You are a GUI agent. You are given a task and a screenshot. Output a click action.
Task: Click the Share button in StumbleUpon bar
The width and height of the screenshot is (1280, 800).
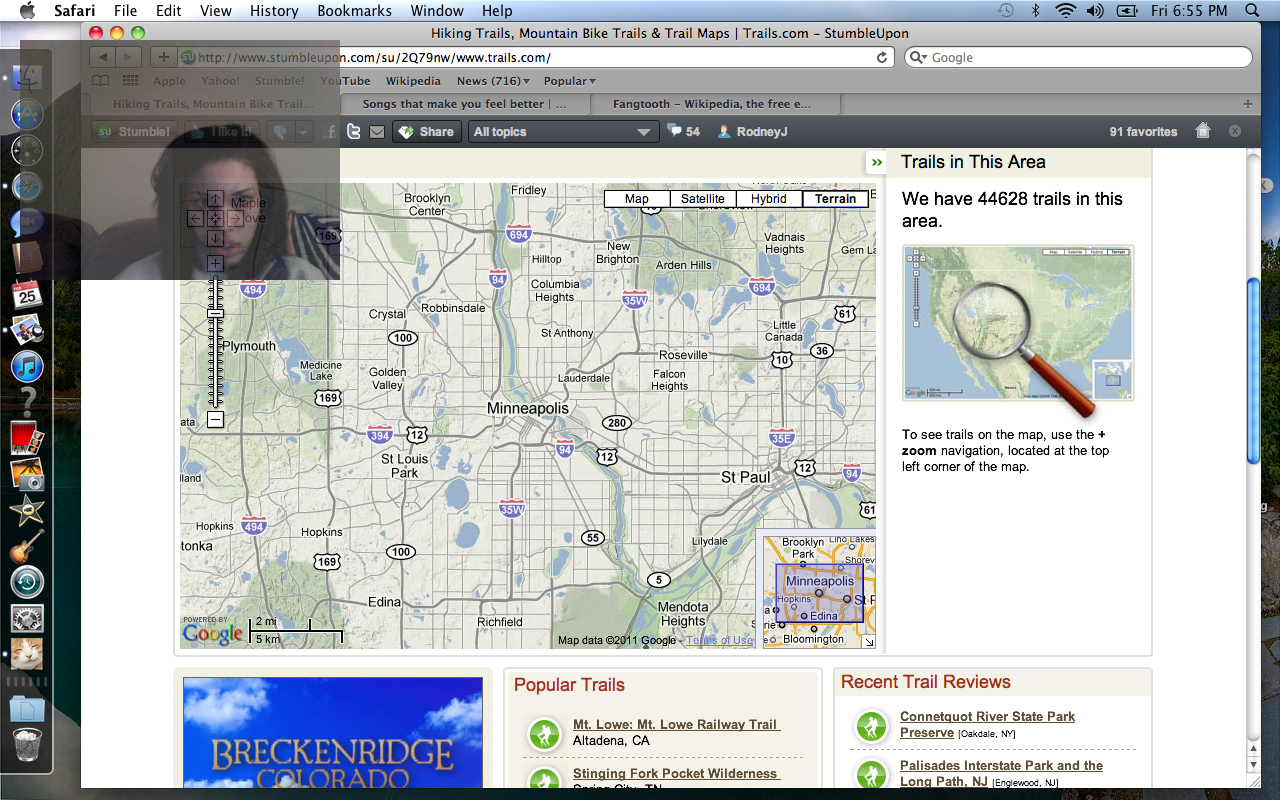pos(426,132)
